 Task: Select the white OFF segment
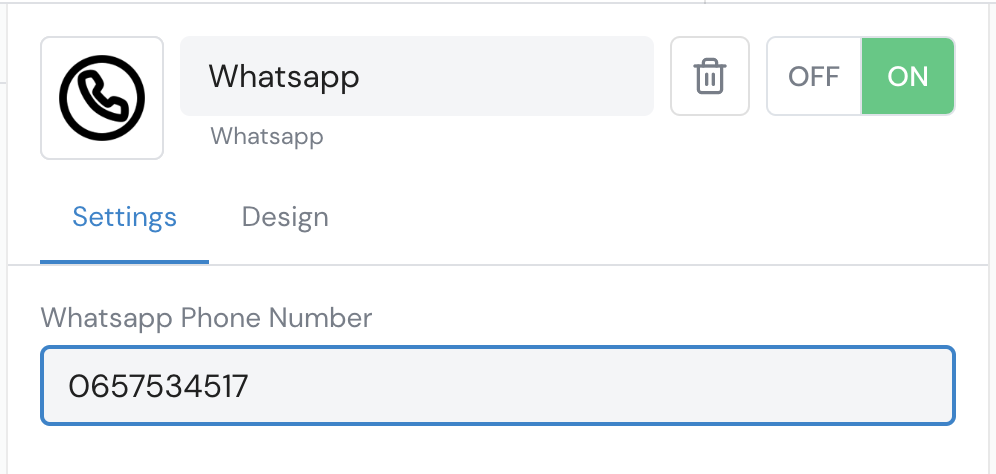point(814,76)
